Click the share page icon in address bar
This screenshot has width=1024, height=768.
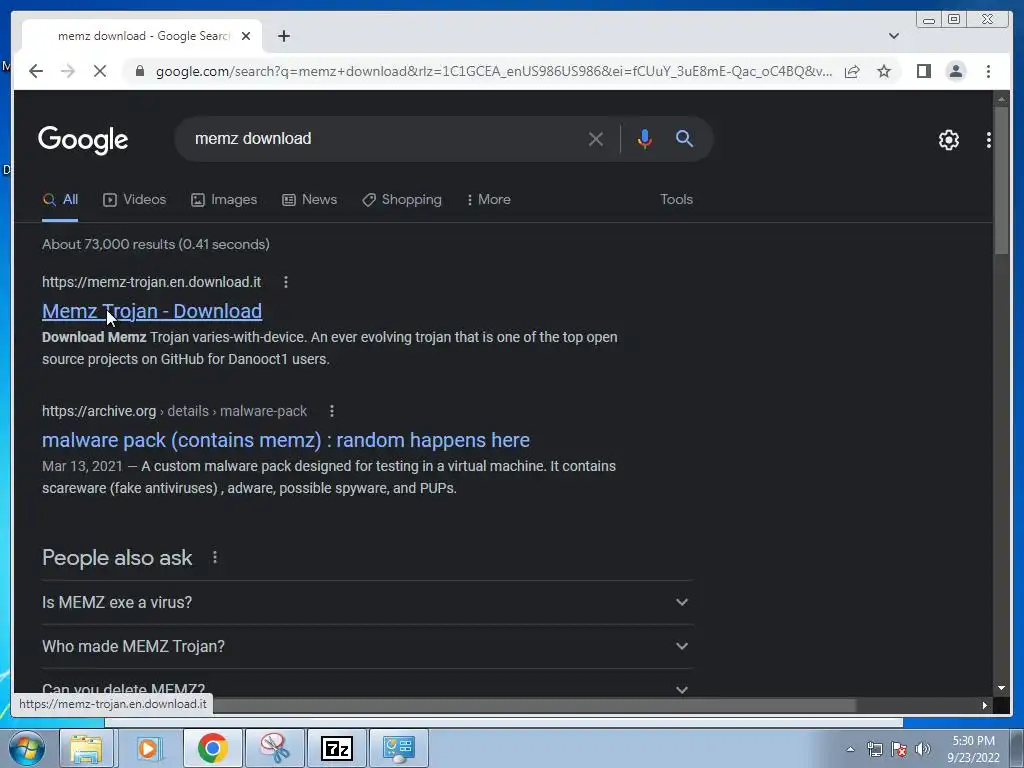tap(852, 71)
